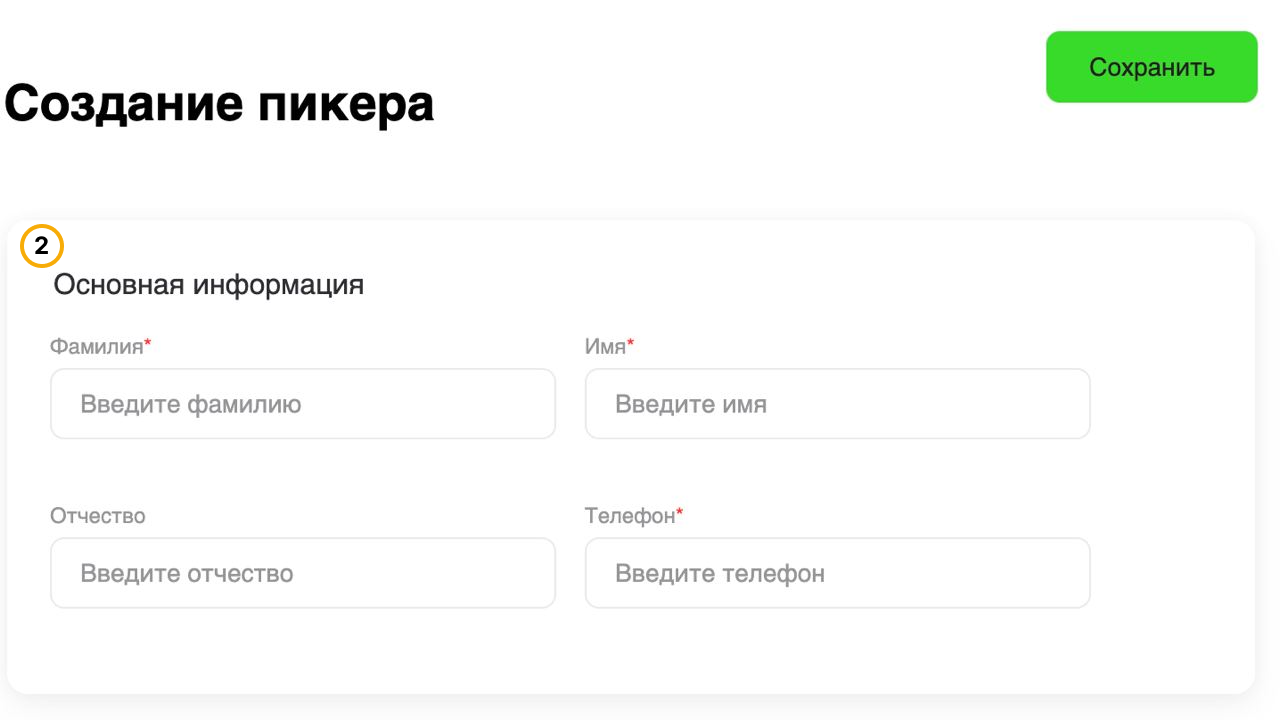Viewport: 1280px width, 720px height.
Task: Click the Имя field label
Action: 604,347
